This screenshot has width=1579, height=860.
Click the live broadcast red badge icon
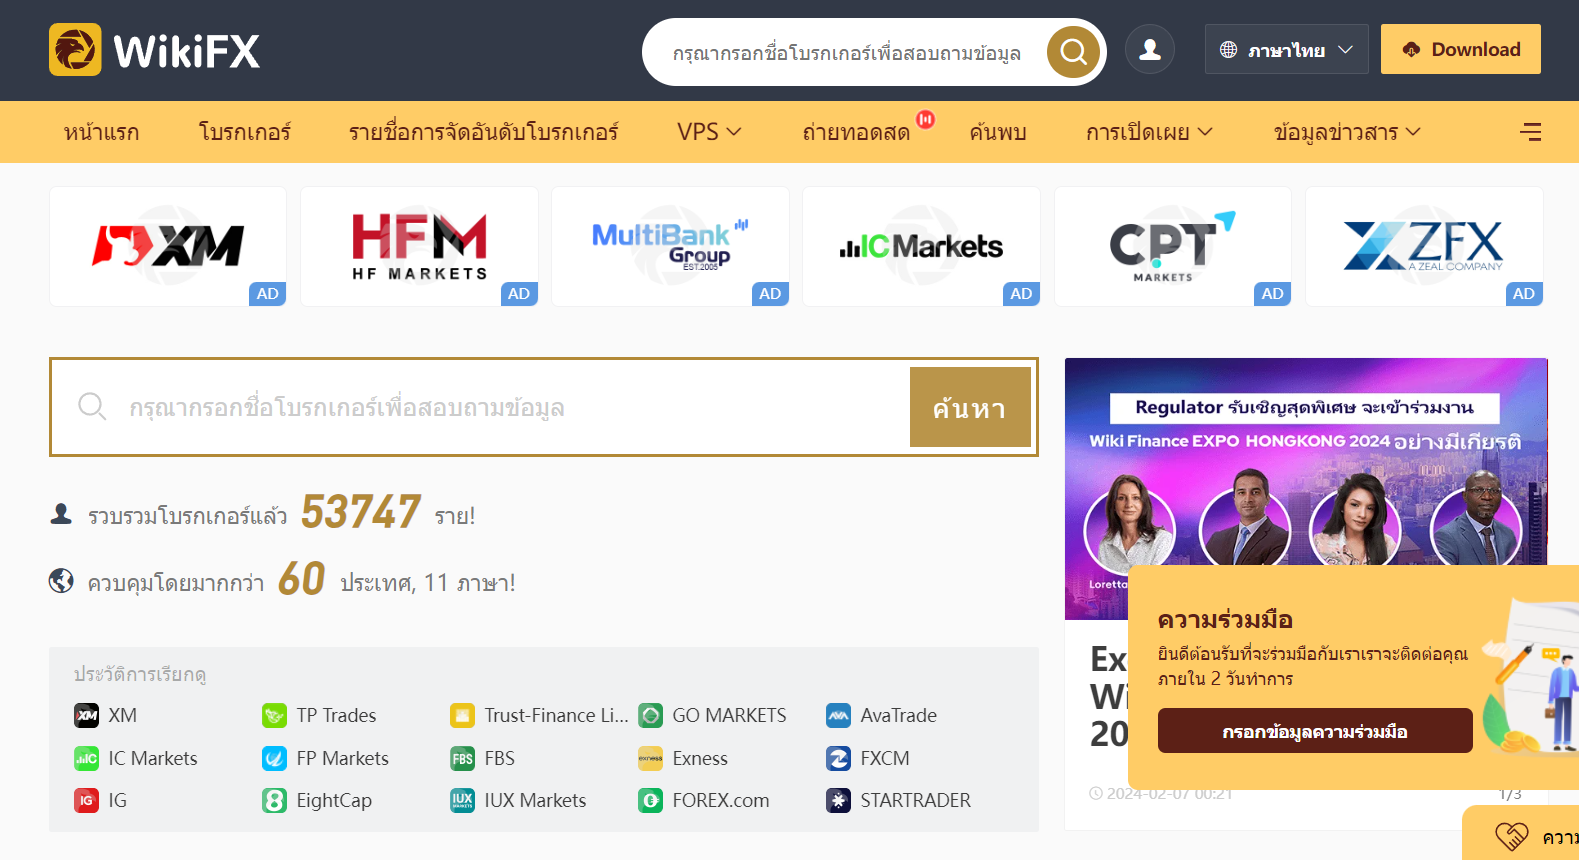(x=926, y=119)
